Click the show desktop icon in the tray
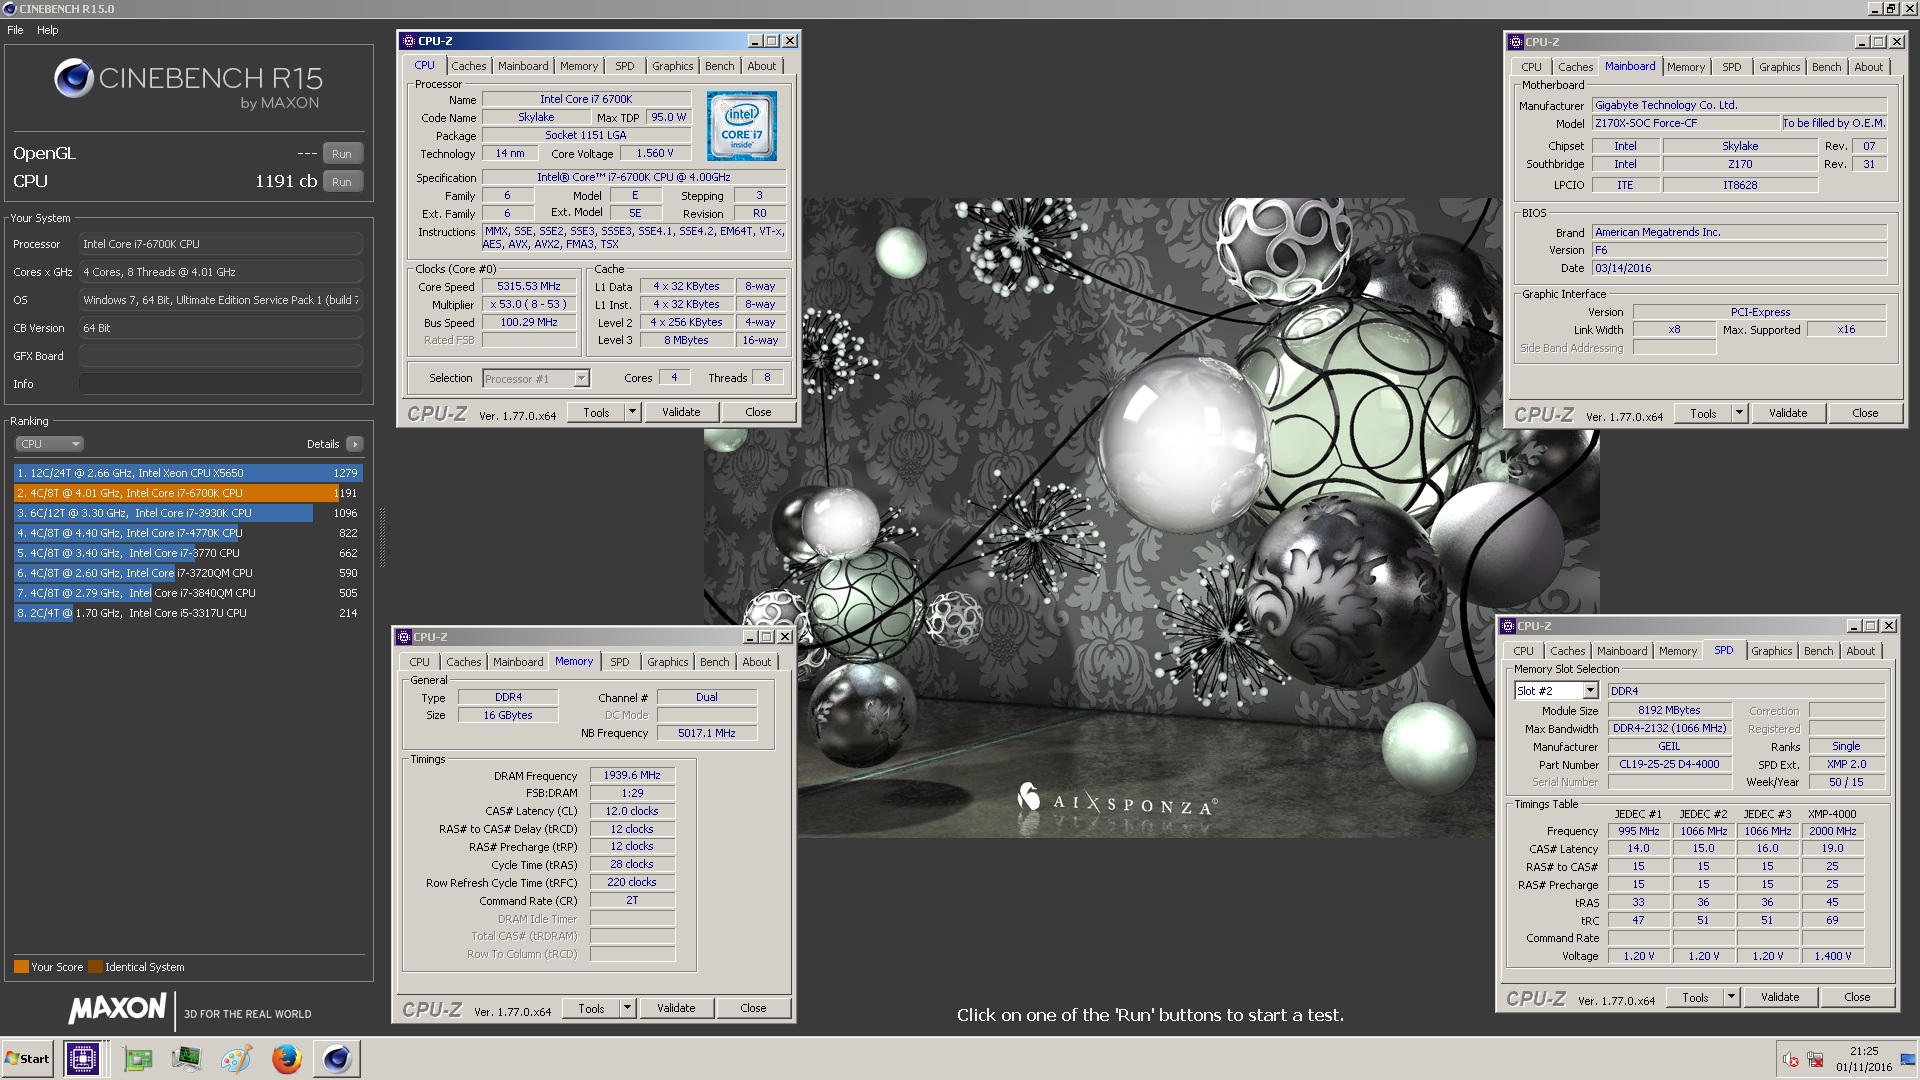Viewport: 1920px width, 1080px height. (1908, 1060)
